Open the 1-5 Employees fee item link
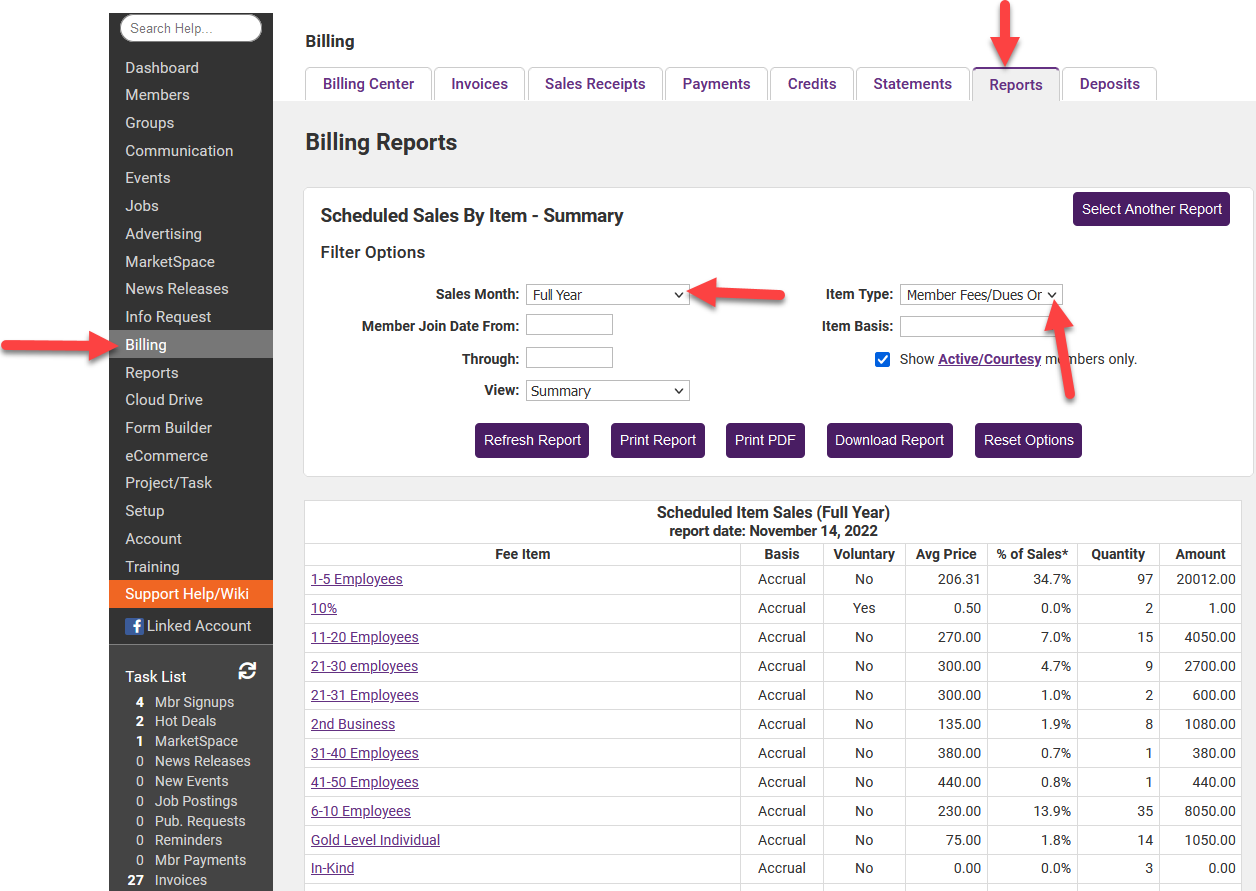 356,579
